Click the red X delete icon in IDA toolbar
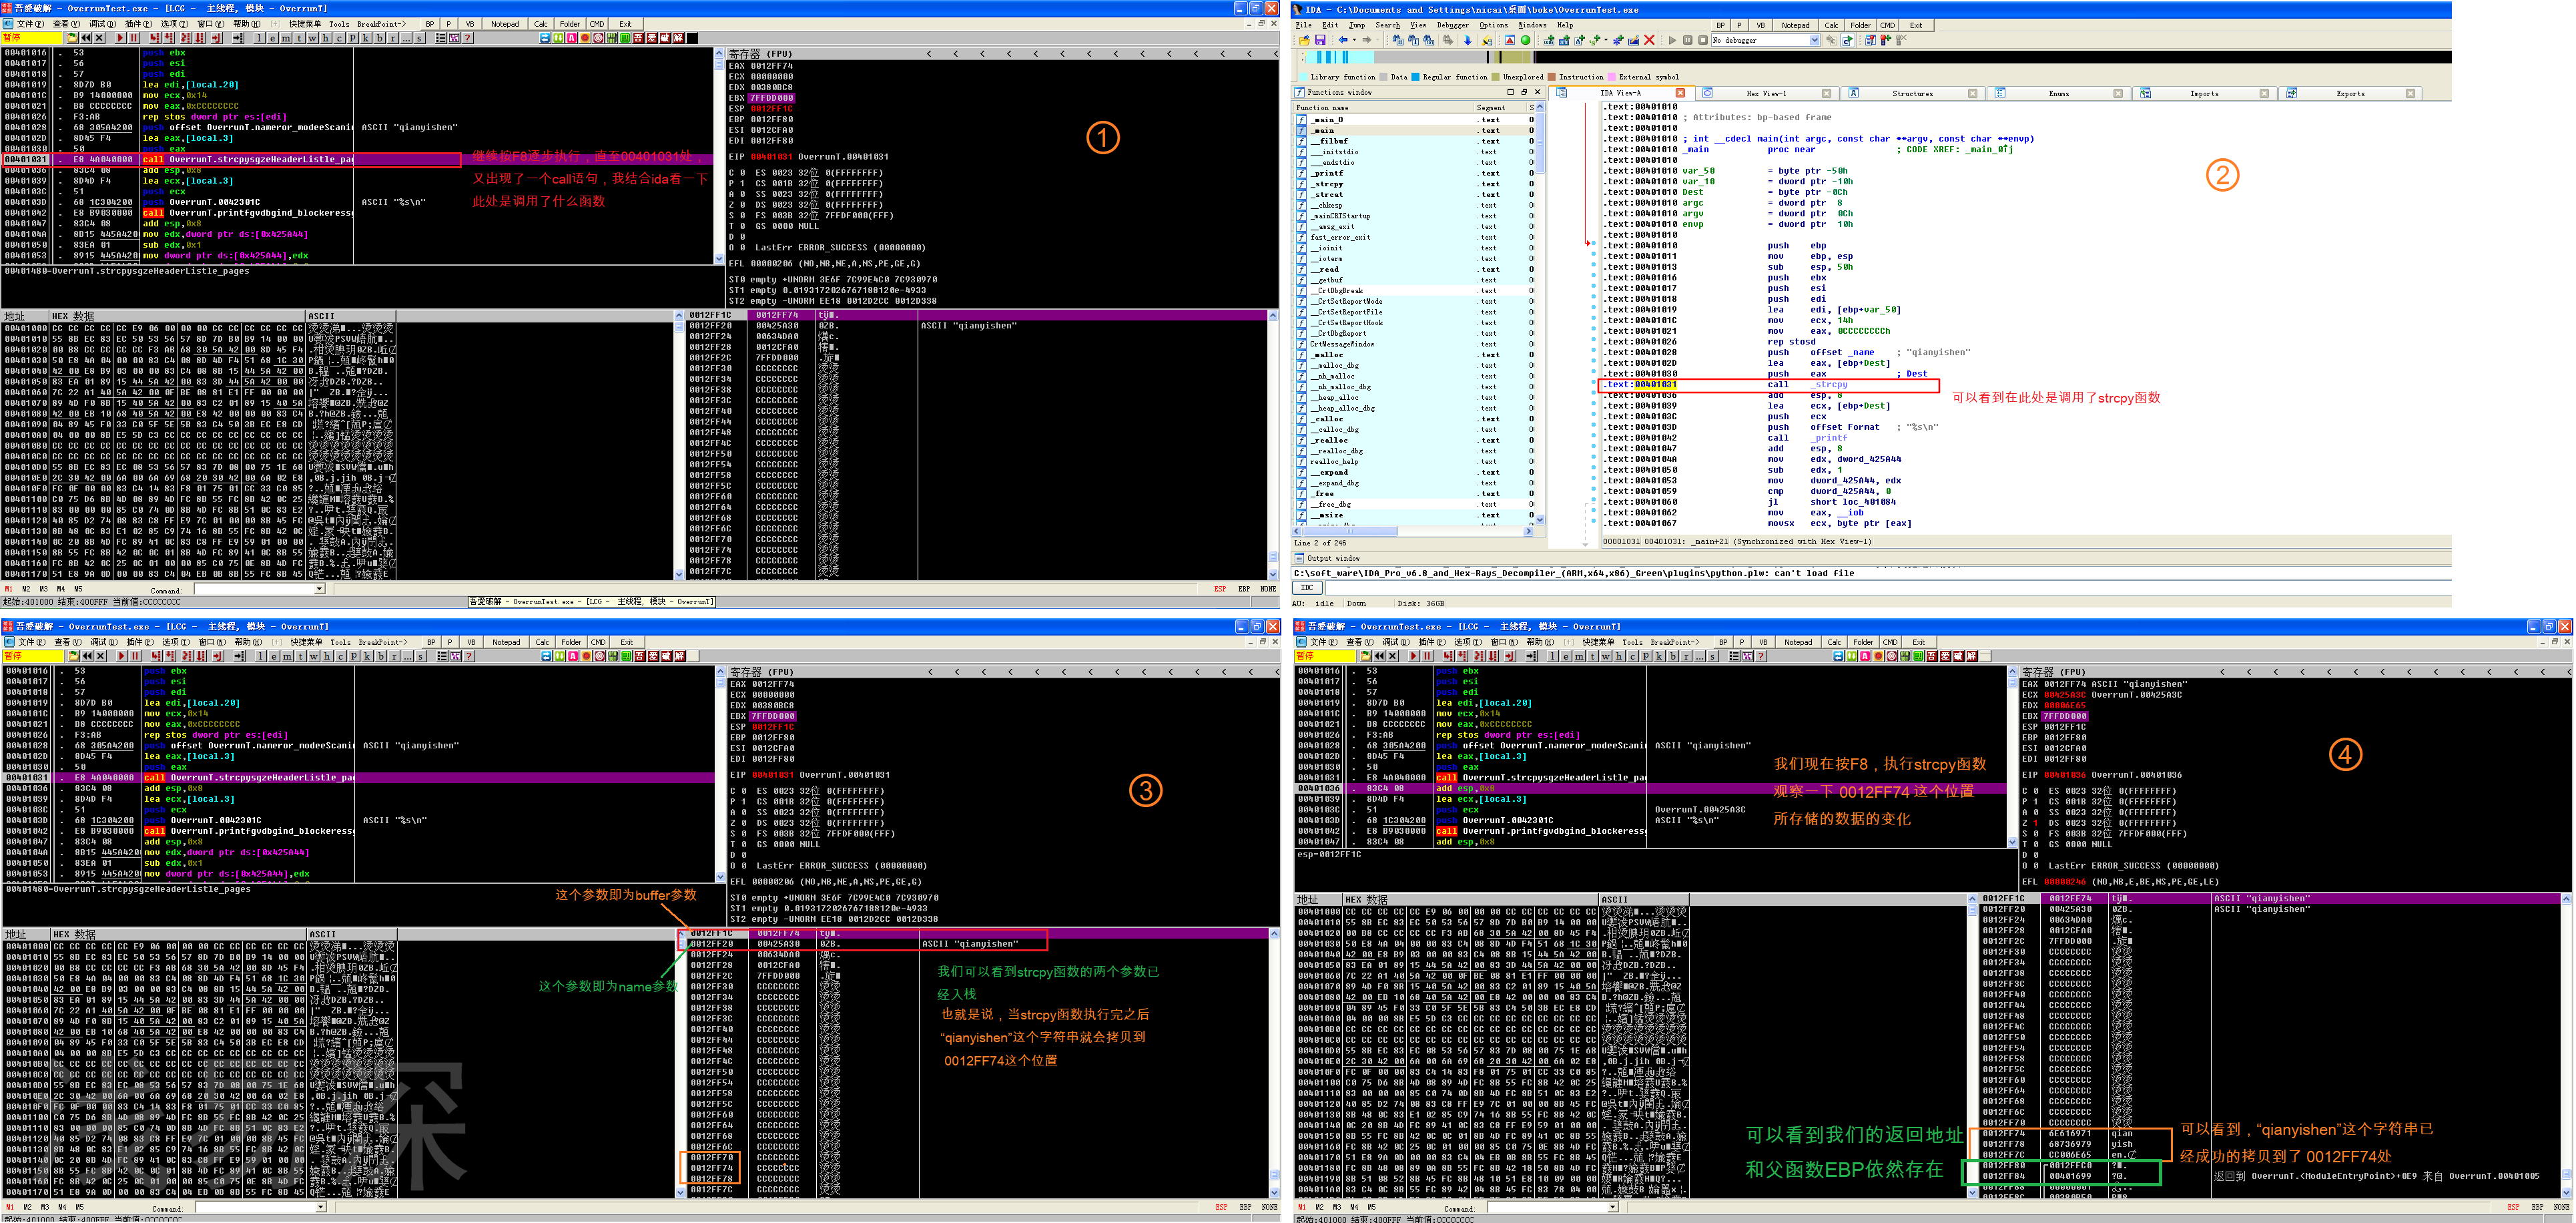The width and height of the screenshot is (2576, 1223). [1649, 41]
